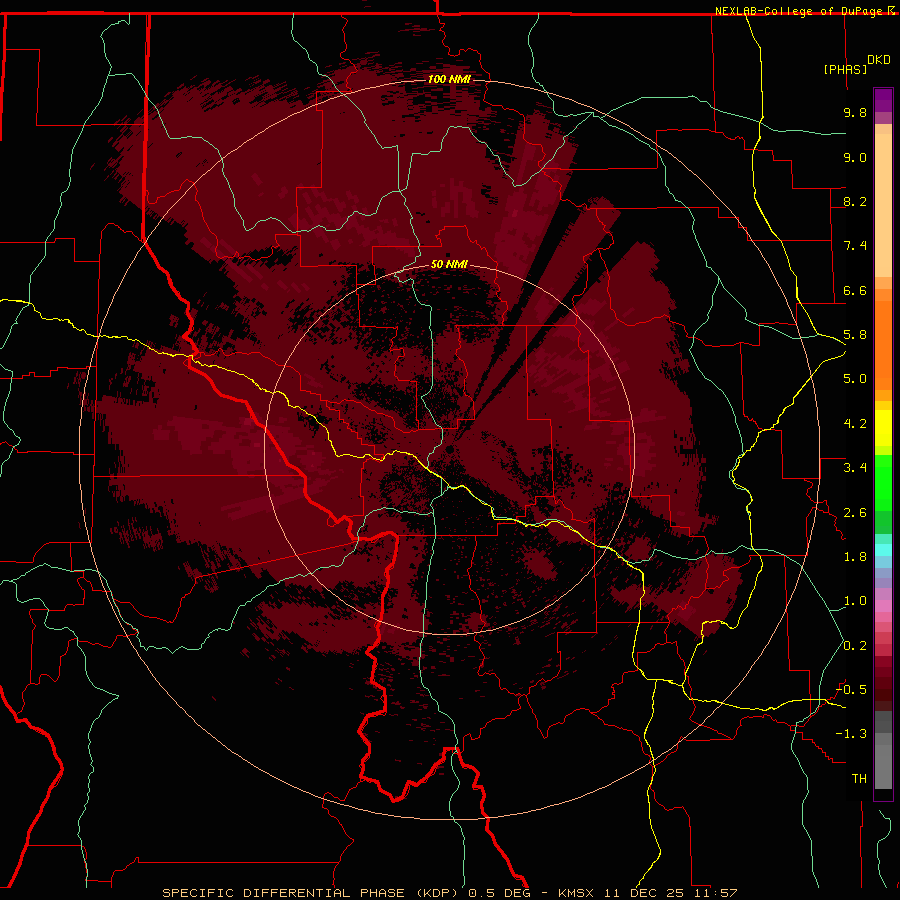
Task: Click the 11:57 timestamp in the bottom caption
Action: click(715, 893)
